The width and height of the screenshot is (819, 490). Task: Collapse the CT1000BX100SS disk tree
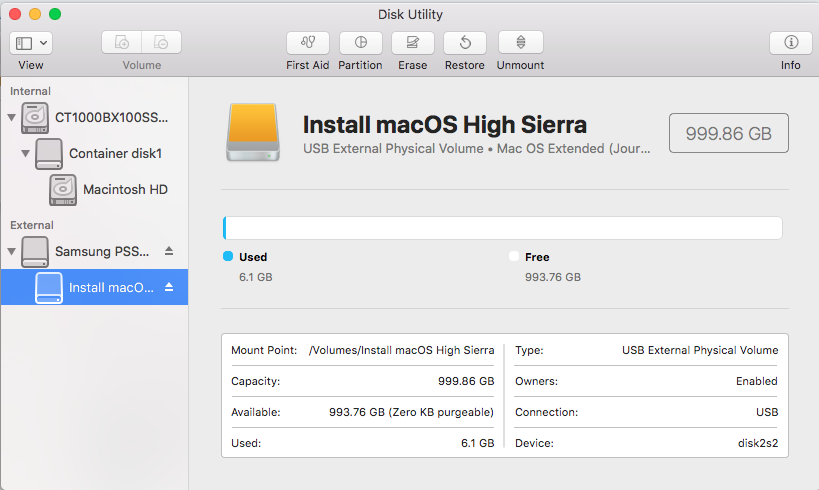[x=11, y=118]
